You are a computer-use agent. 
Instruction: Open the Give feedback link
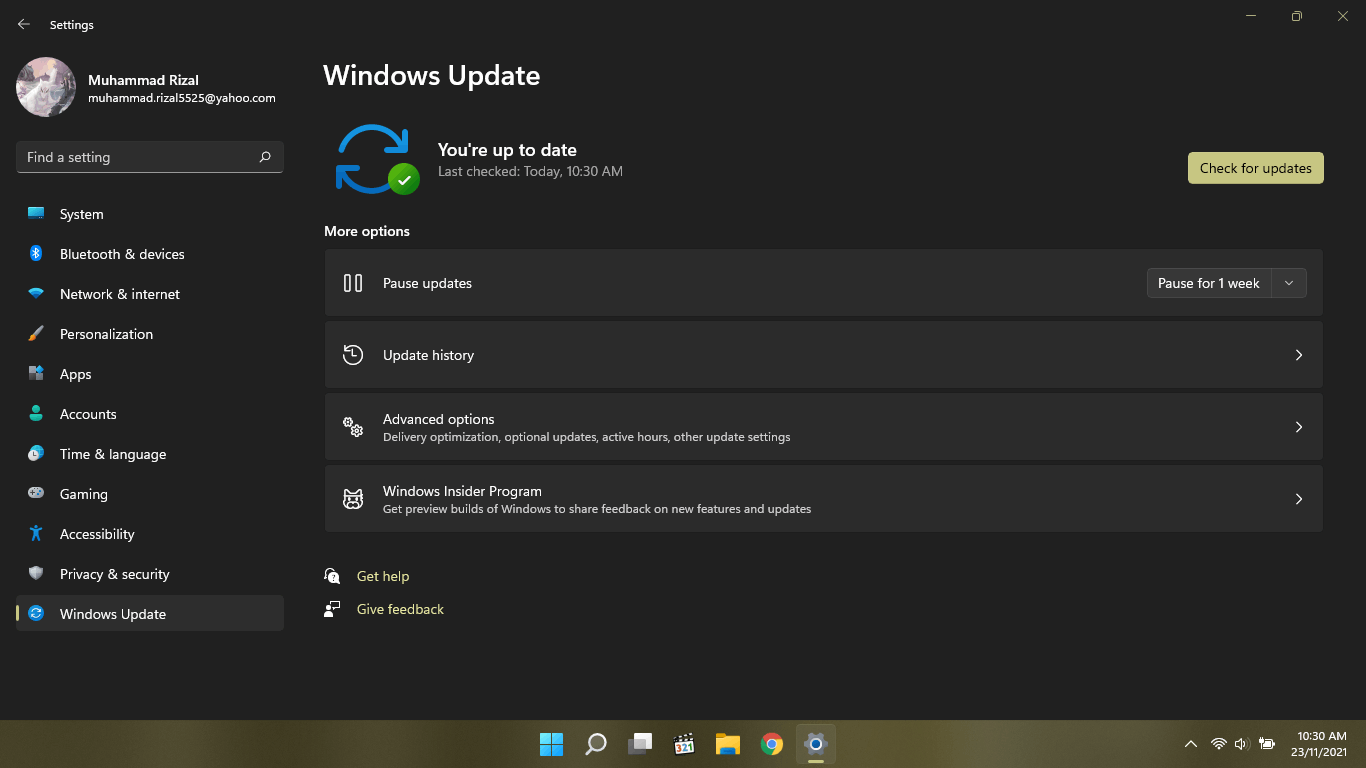click(x=400, y=609)
